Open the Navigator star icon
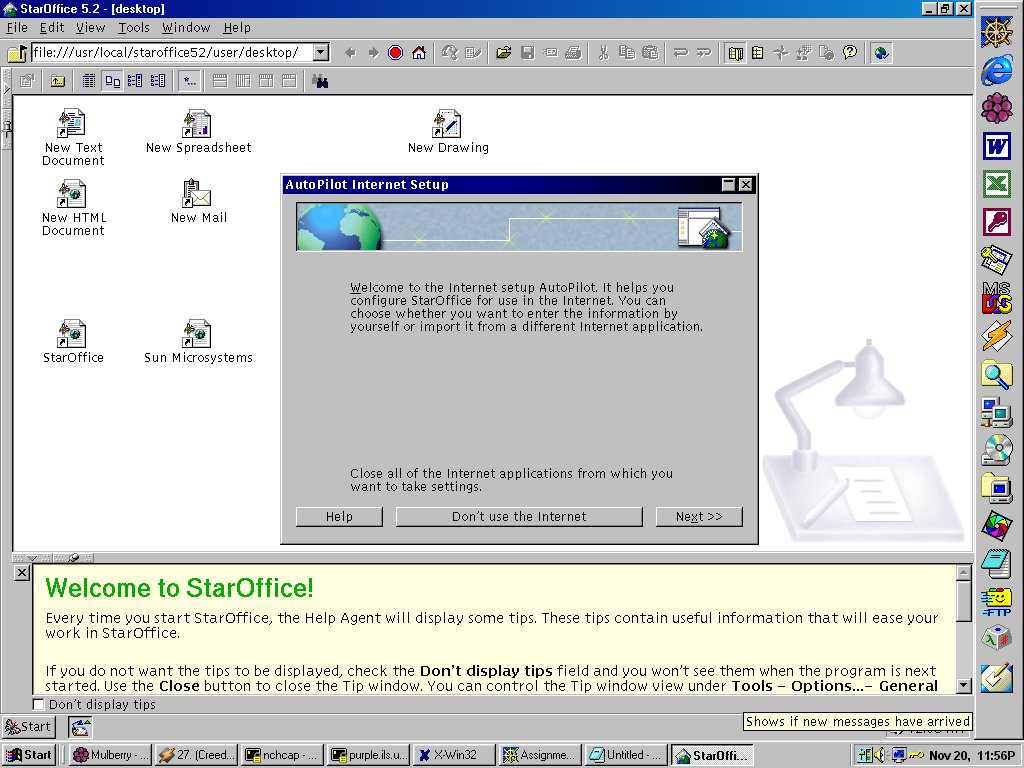1024x768 pixels. 781,53
